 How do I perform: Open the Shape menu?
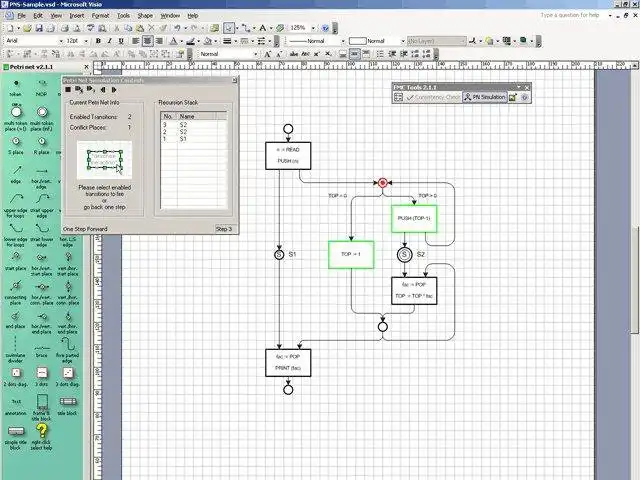click(x=145, y=16)
